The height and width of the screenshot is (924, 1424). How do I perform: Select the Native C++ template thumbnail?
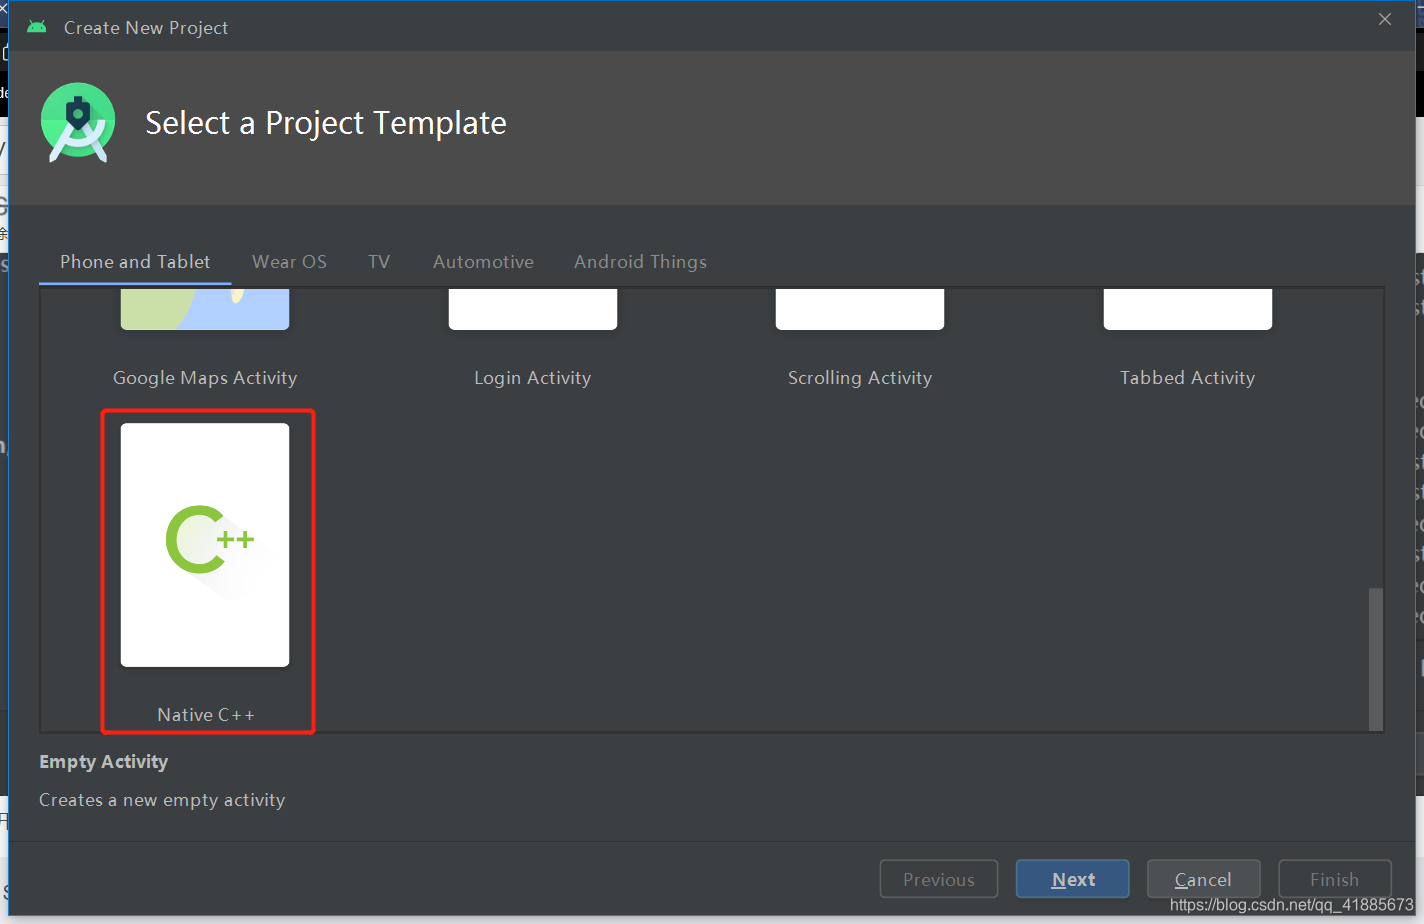click(x=205, y=545)
